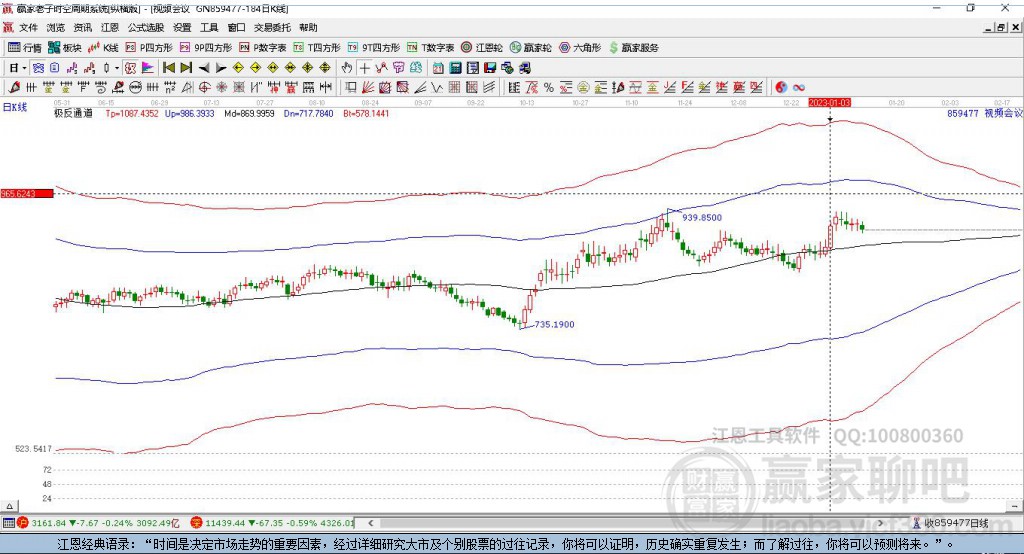
Task: Click the red-blue yin-yang sphere icon
Action: [x=781, y=88]
